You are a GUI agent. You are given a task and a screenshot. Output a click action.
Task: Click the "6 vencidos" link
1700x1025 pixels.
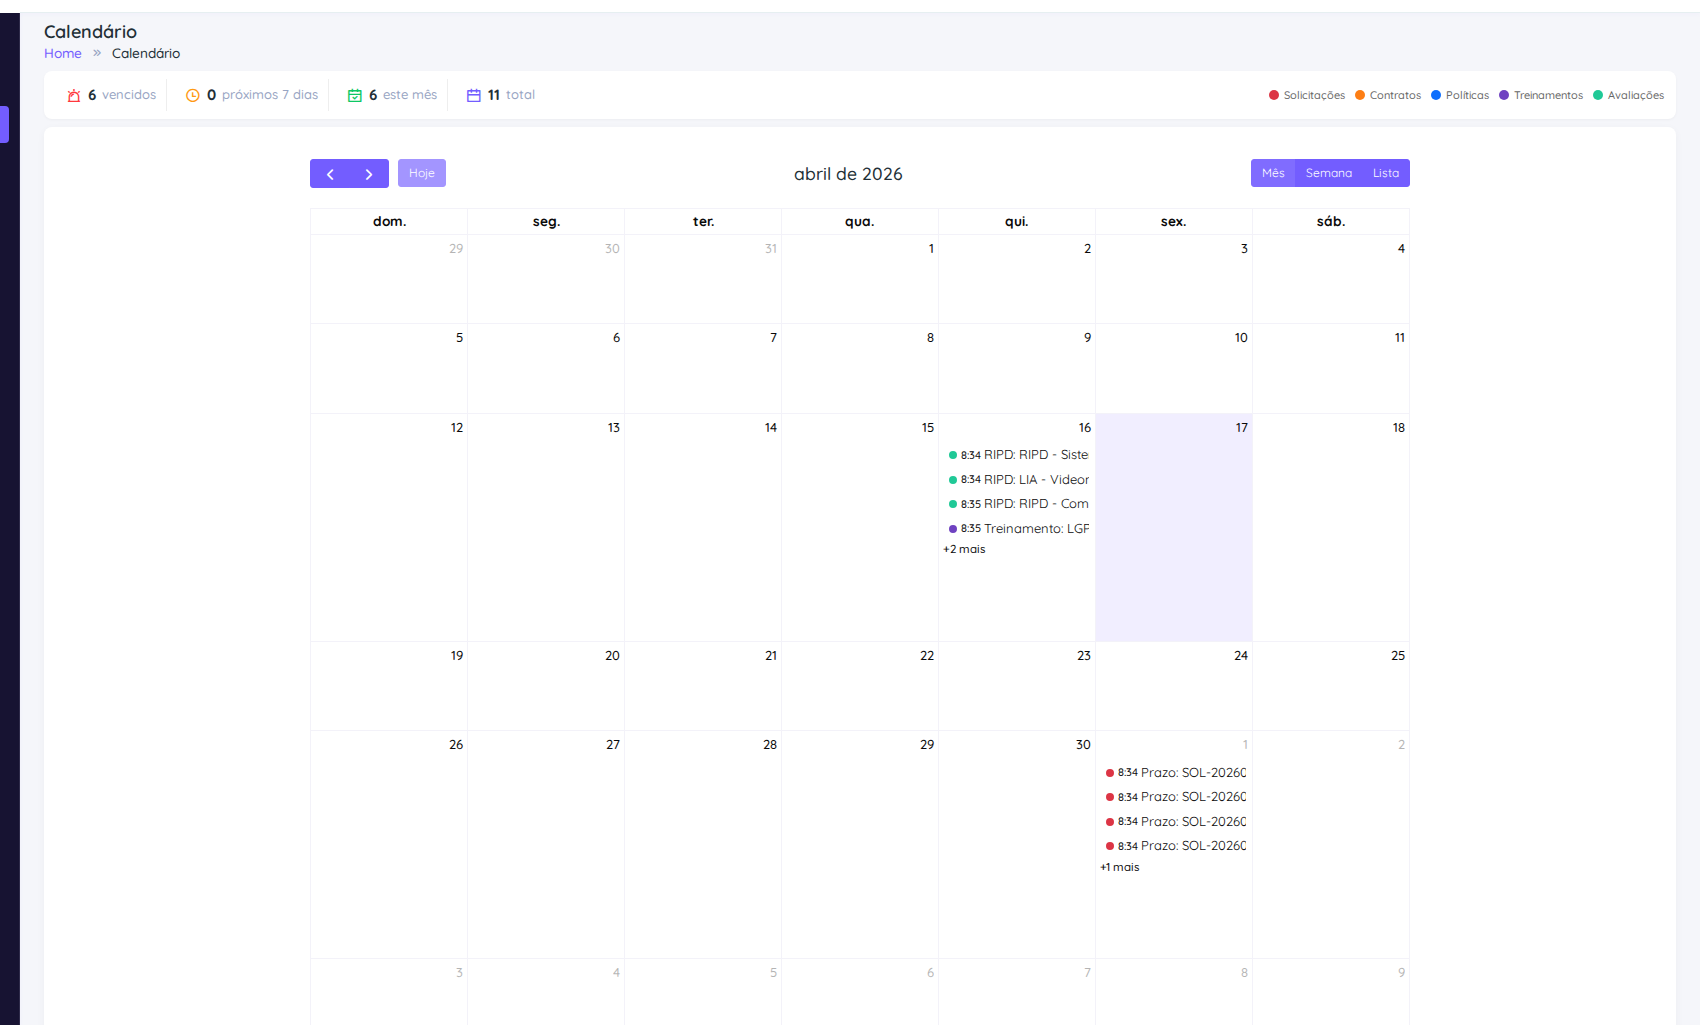(x=122, y=94)
